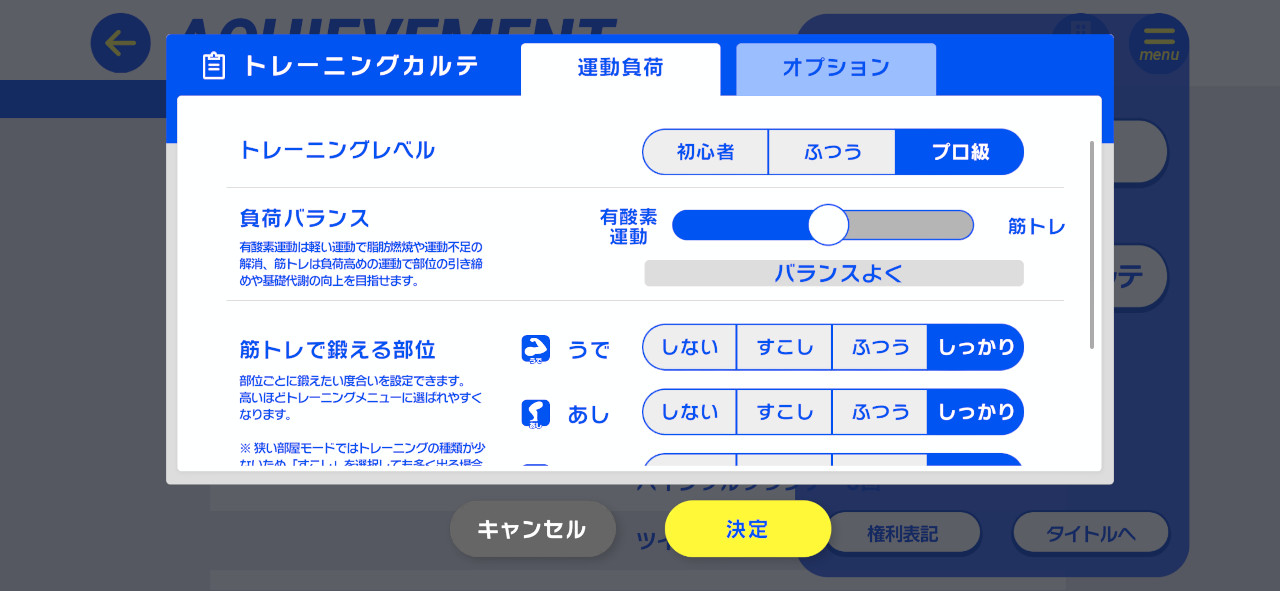Set うで intensity to しない
Image resolution: width=1280 pixels, height=591 pixels.
tap(689, 348)
